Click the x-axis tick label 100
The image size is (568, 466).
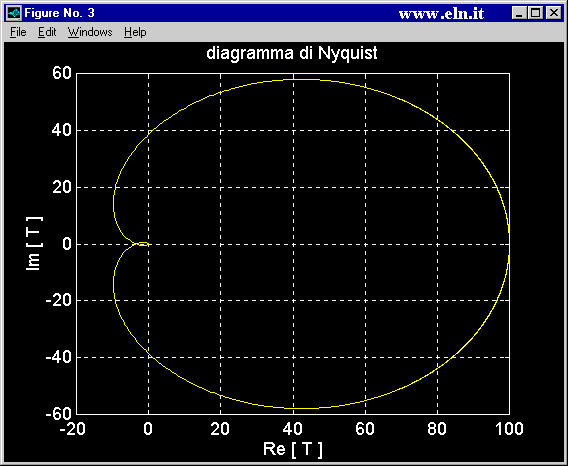[x=509, y=429]
